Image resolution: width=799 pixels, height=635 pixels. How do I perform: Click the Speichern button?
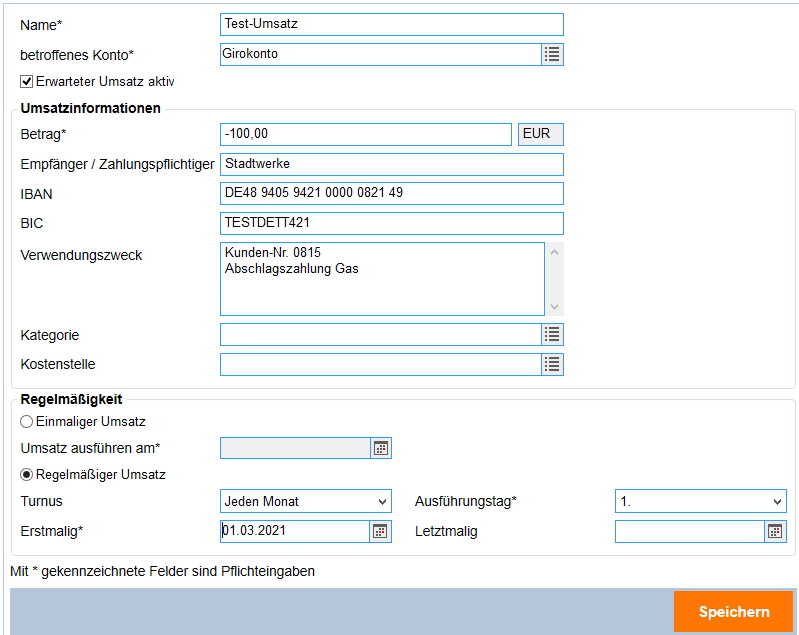733,612
